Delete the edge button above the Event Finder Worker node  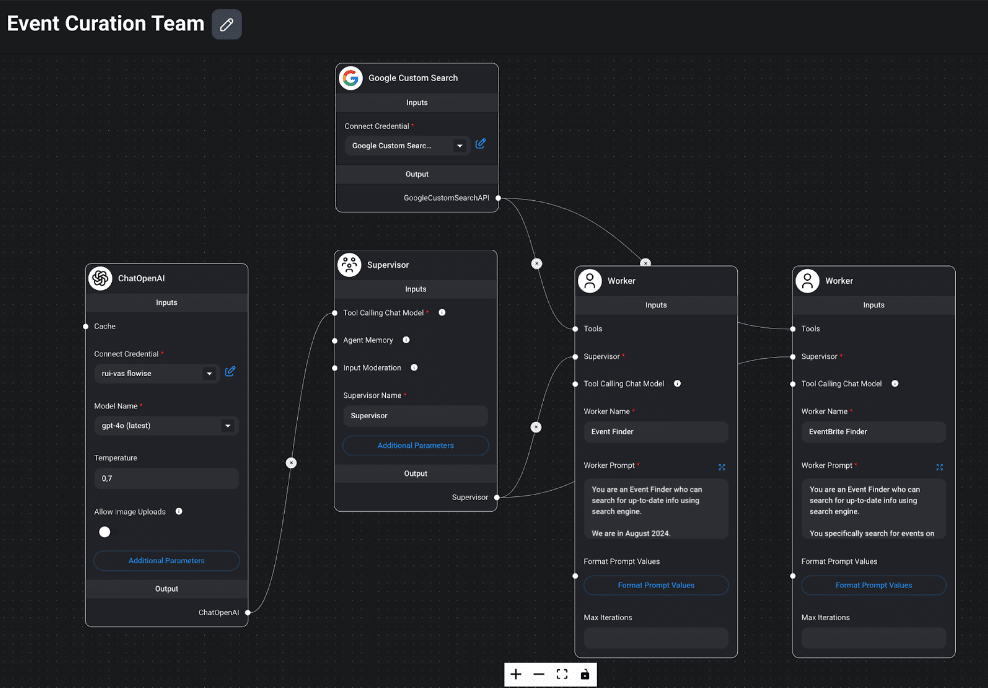tap(645, 263)
